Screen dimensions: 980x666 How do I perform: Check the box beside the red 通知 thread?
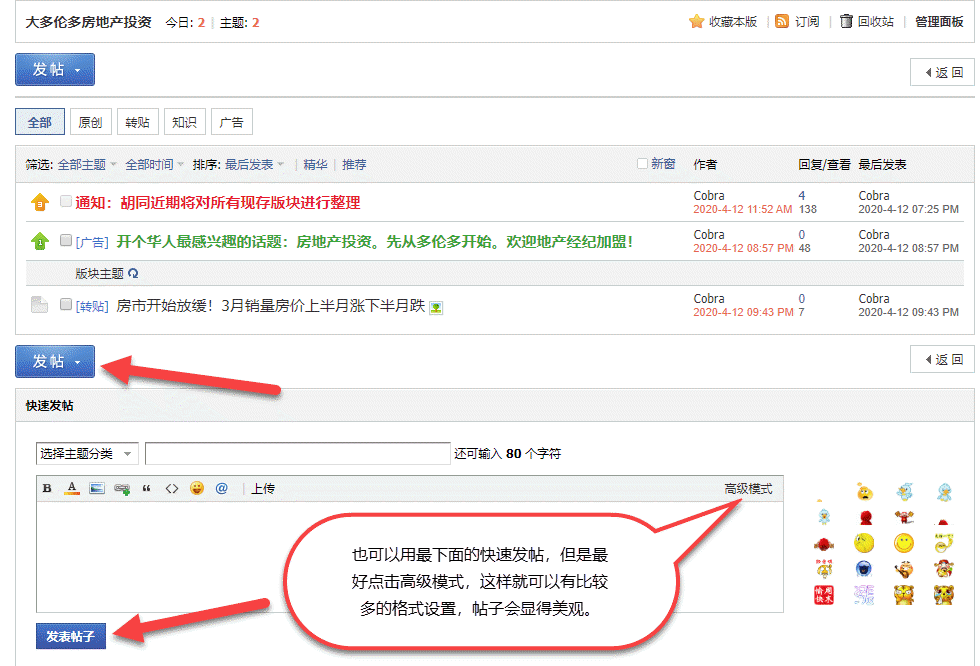66,201
